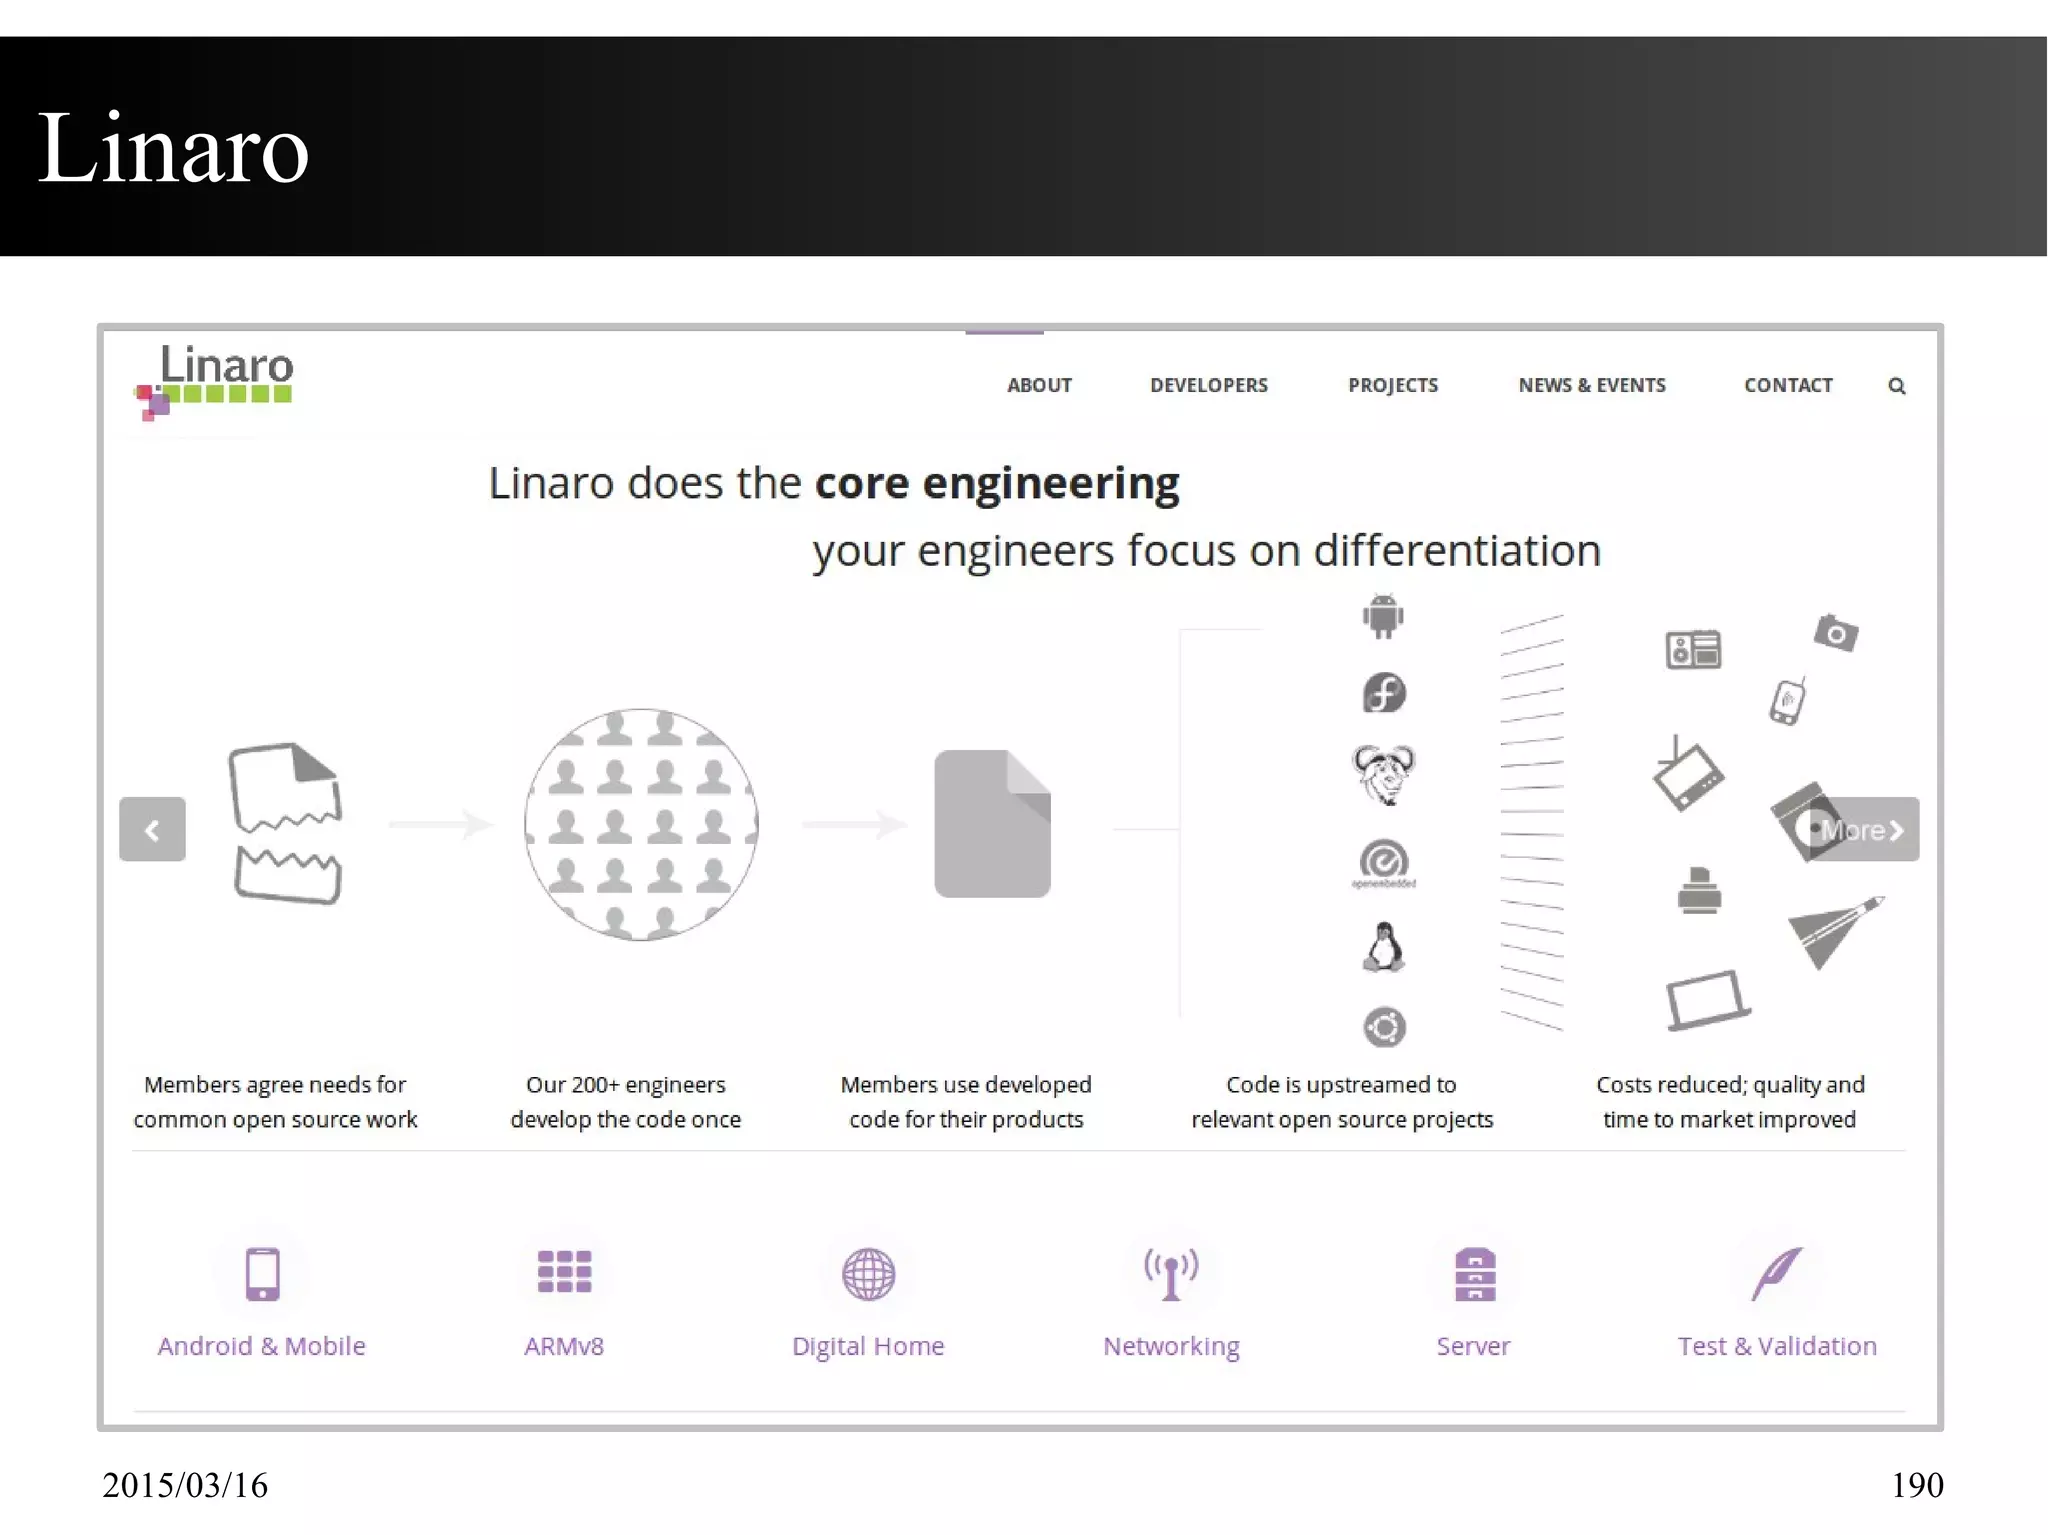The width and height of the screenshot is (2048, 1535).
Task: Click the ARMv8 grid icon
Action: tap(564, 1271)
